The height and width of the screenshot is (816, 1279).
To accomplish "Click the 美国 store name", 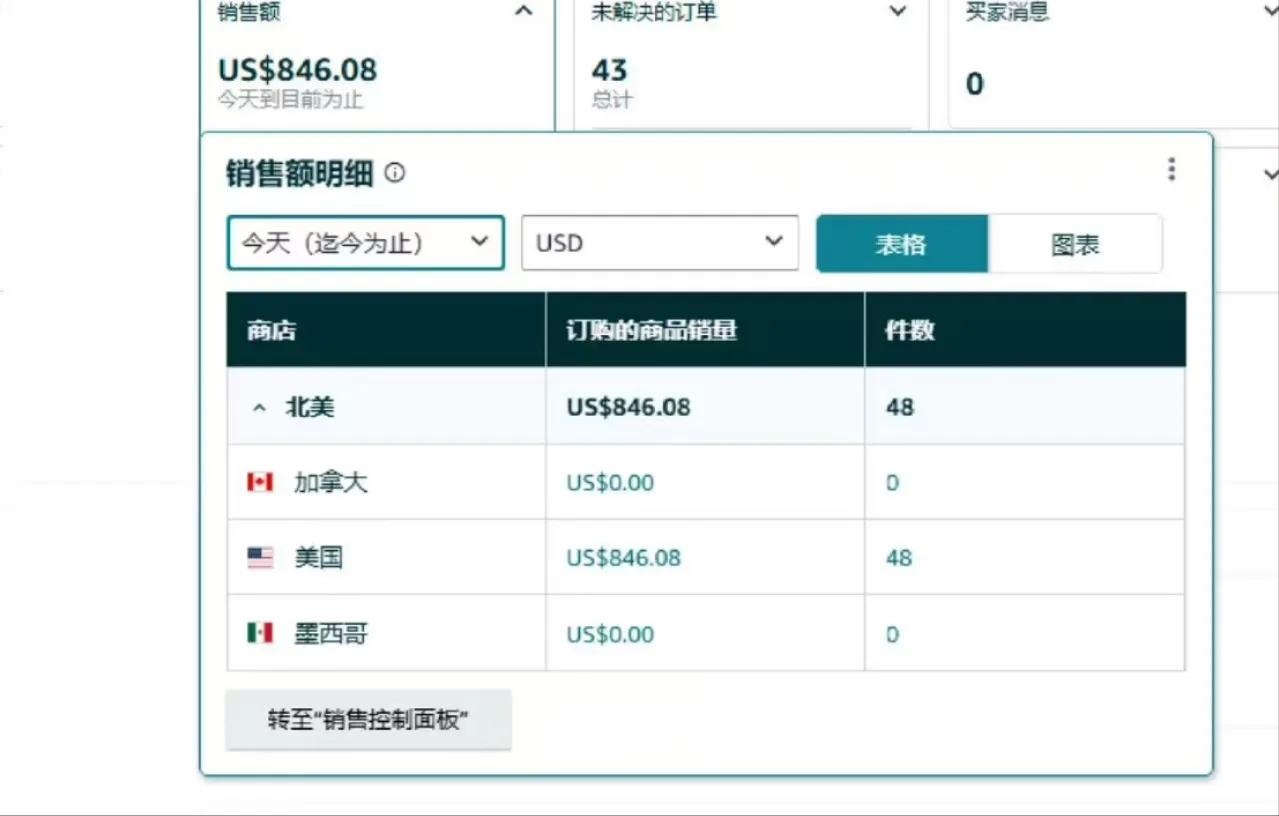I will pos(319,558).
